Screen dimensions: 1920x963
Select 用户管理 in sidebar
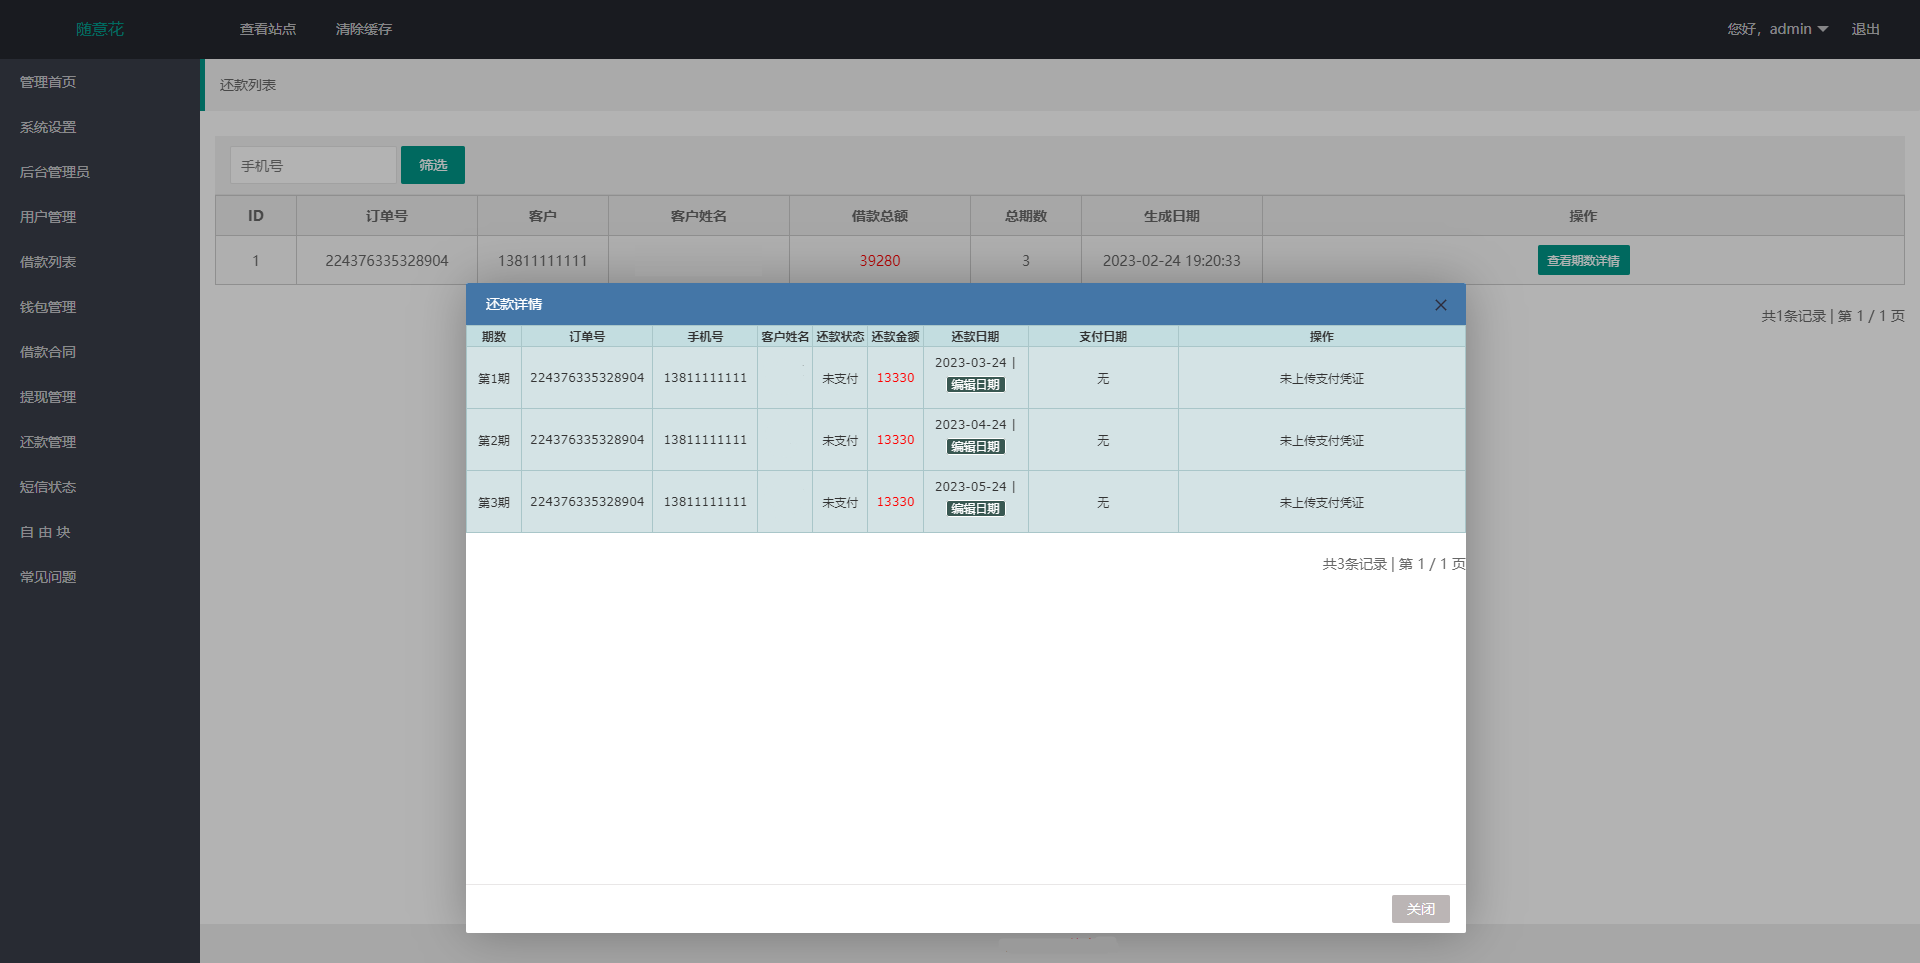pos(48,217)
